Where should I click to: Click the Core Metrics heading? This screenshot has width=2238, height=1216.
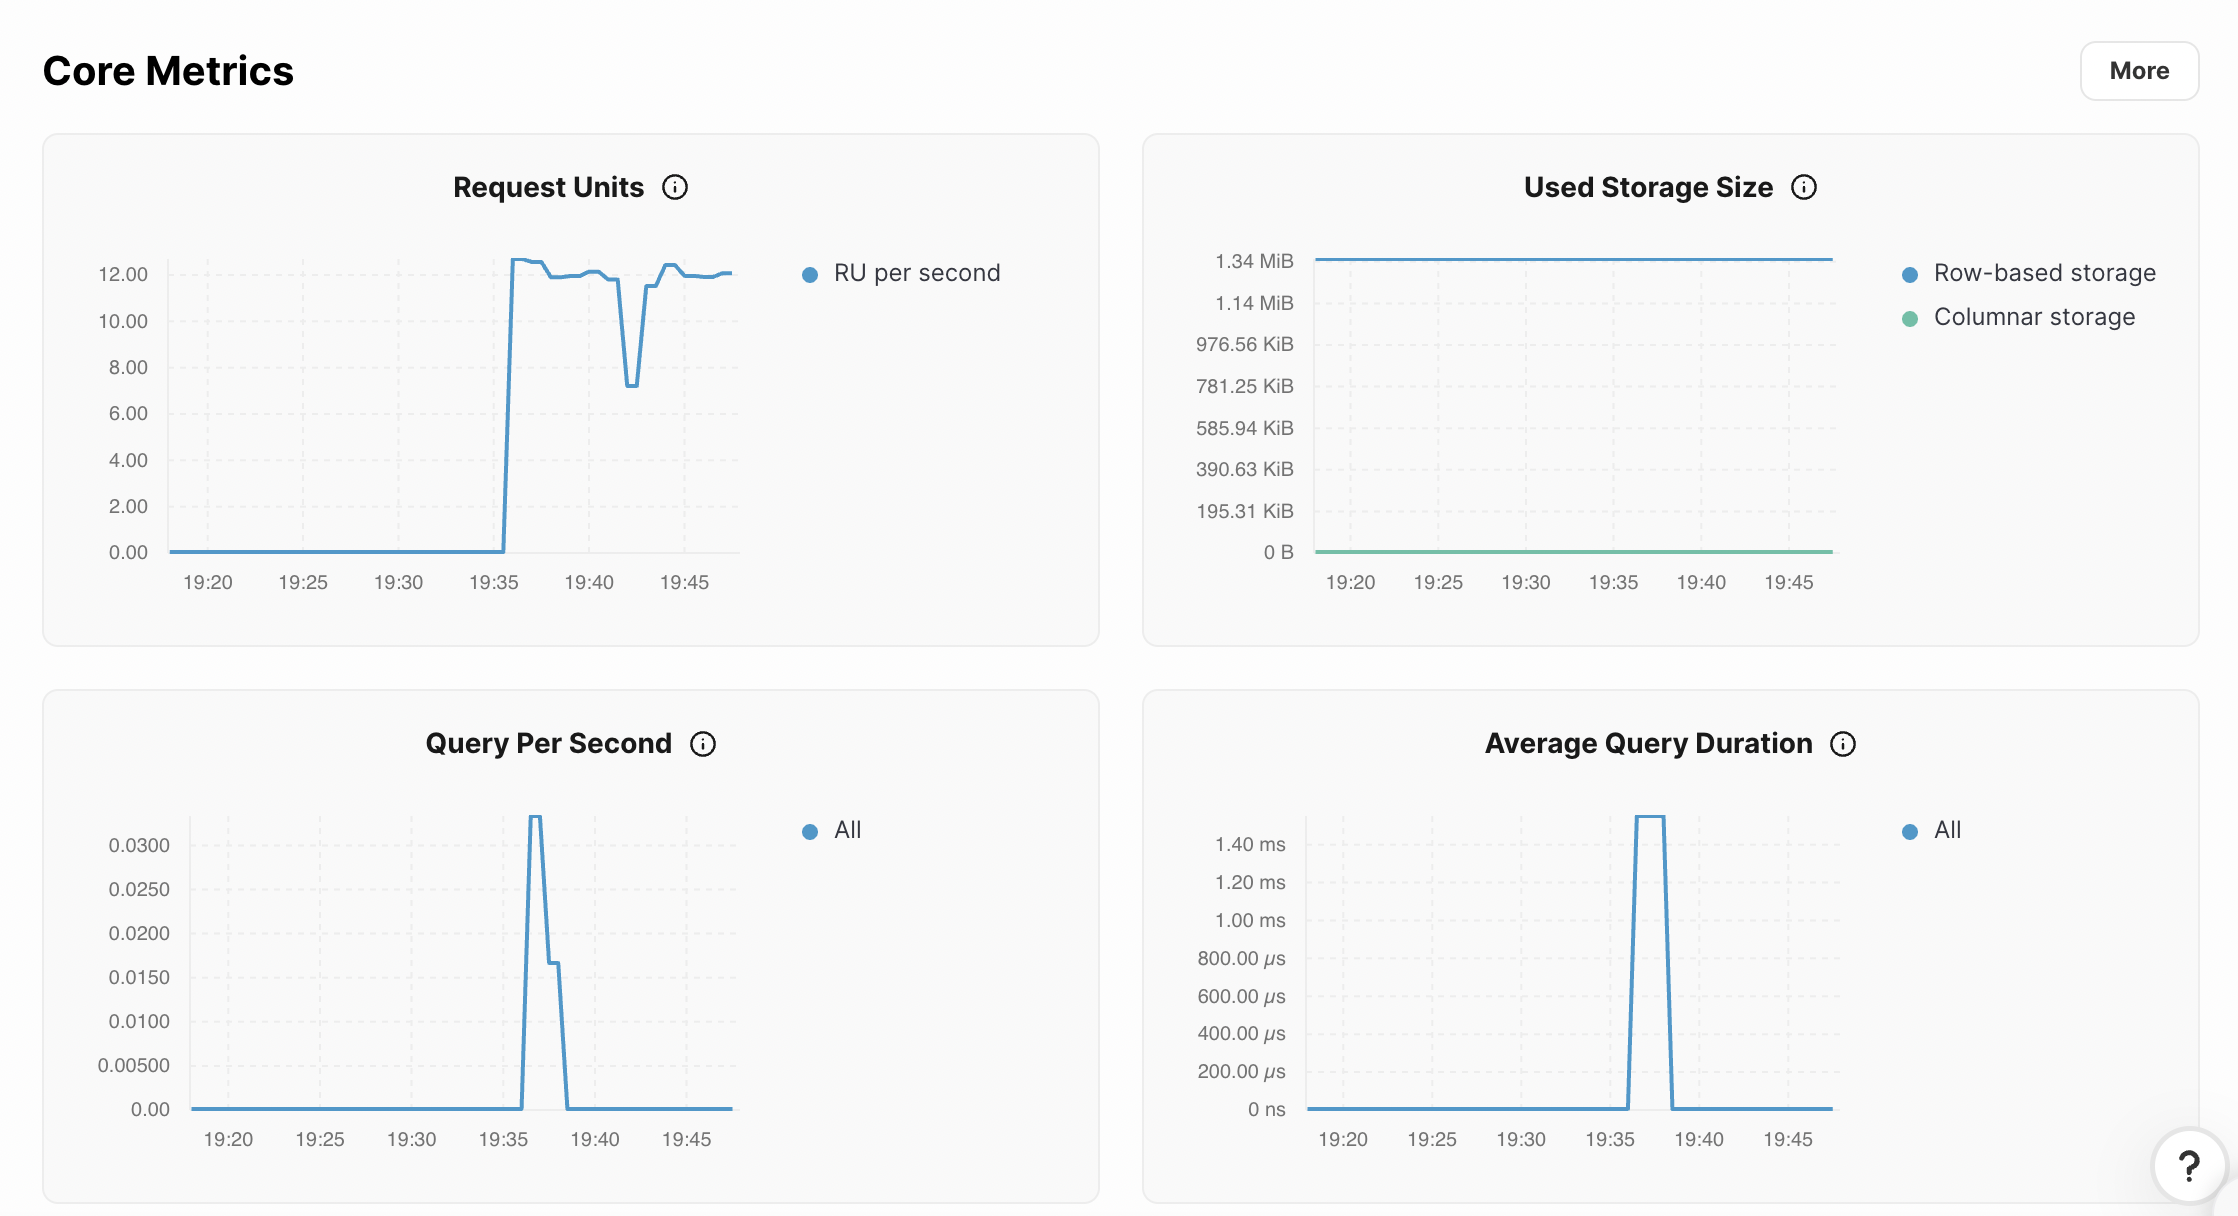[x=168, y=71]
